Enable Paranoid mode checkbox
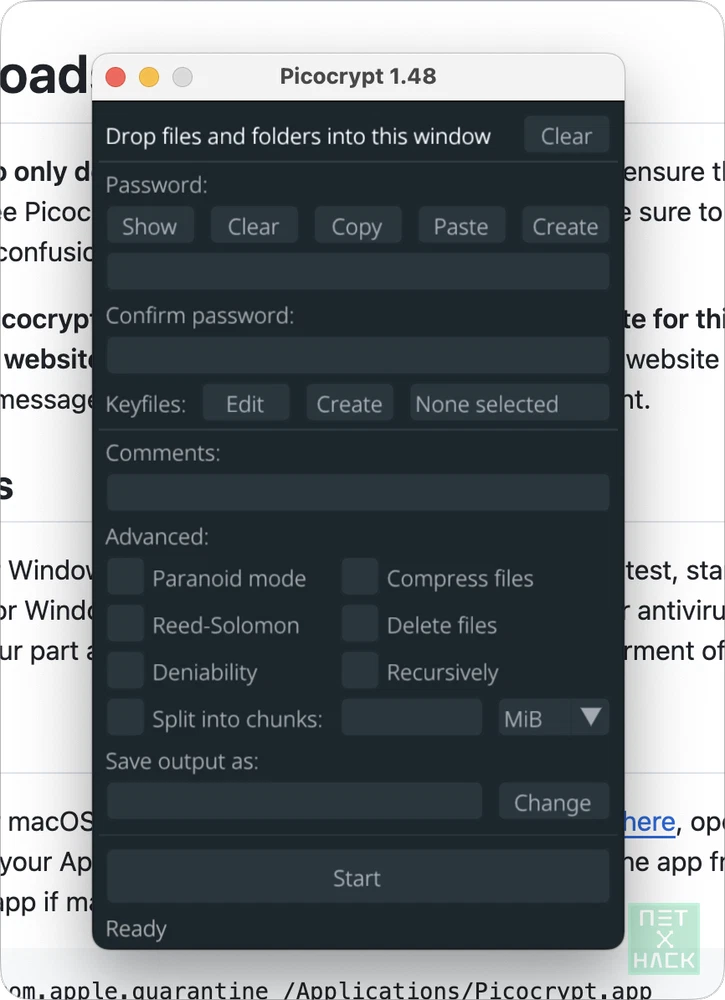725x1000 pixels. click(x=125, y=577)
